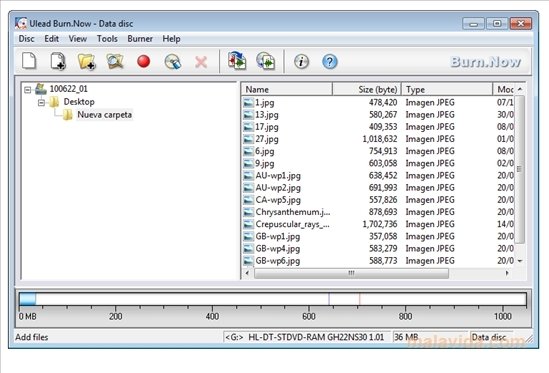Click the vertical scrollbar thumb
The image size is (549, 373).
pyautogui.click(x=520, y=170)
